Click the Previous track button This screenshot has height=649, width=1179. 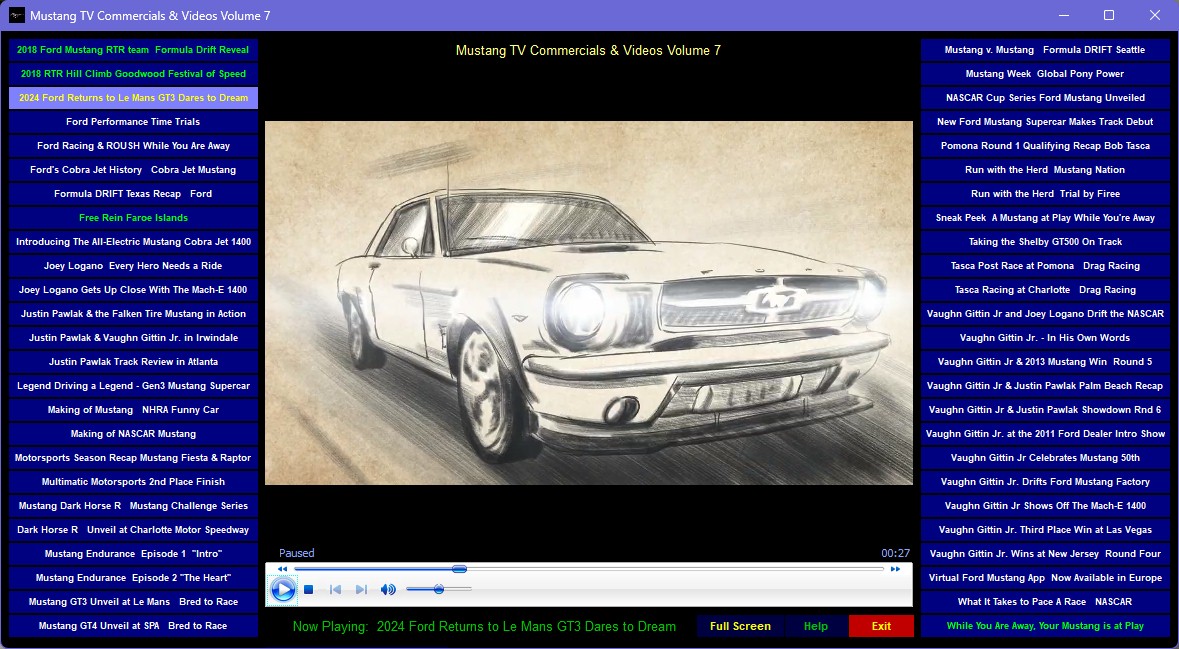click(x=335, y=590)
